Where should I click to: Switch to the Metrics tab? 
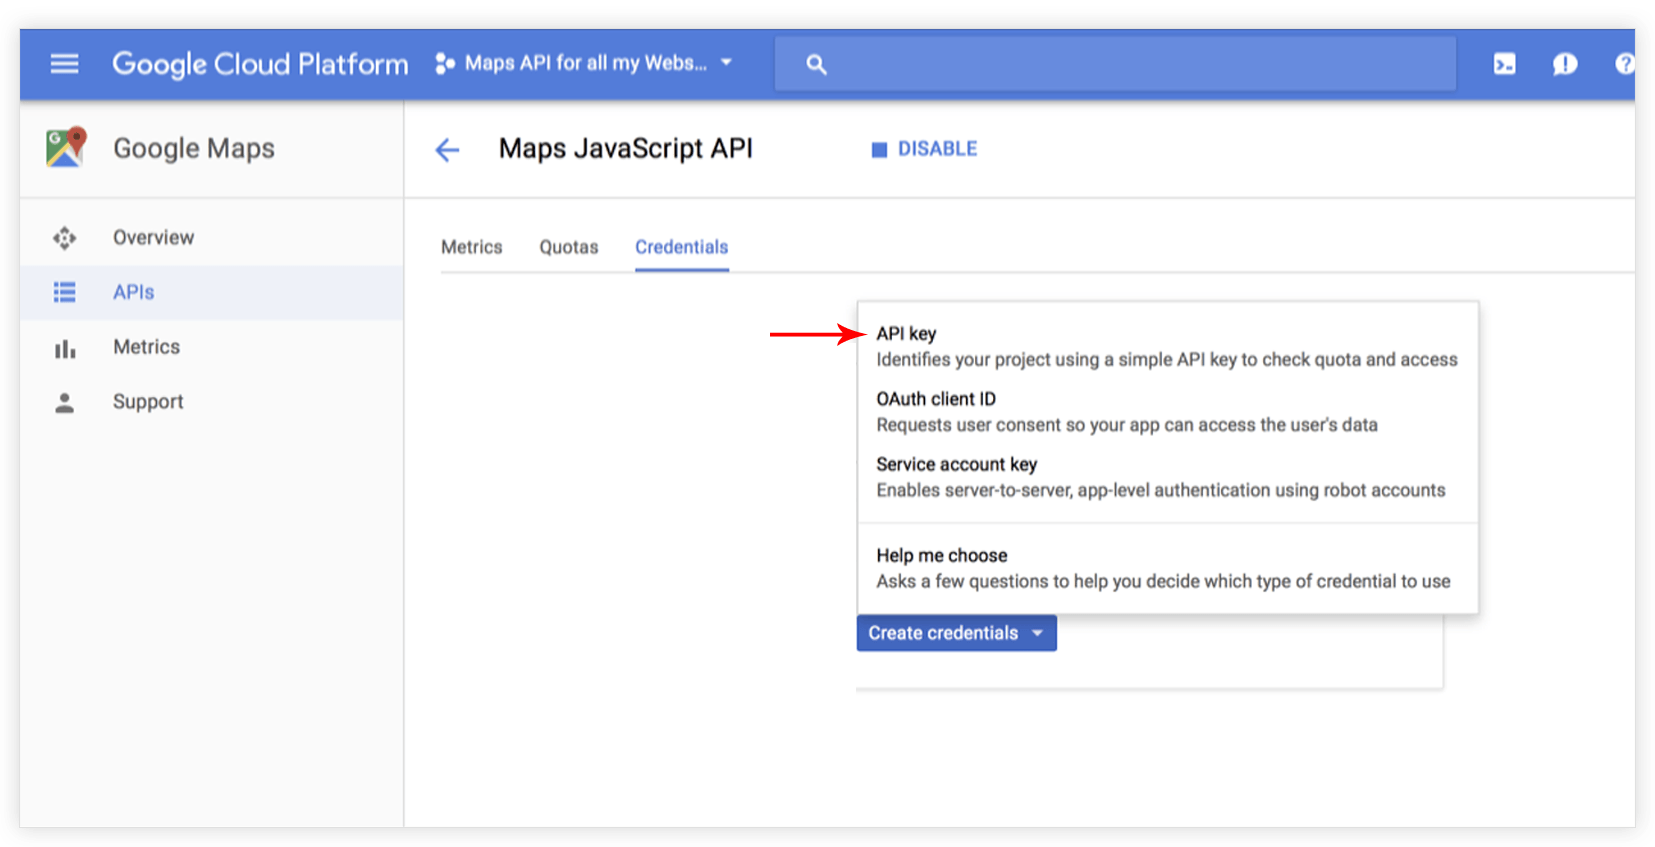click(x=471, y=247)
